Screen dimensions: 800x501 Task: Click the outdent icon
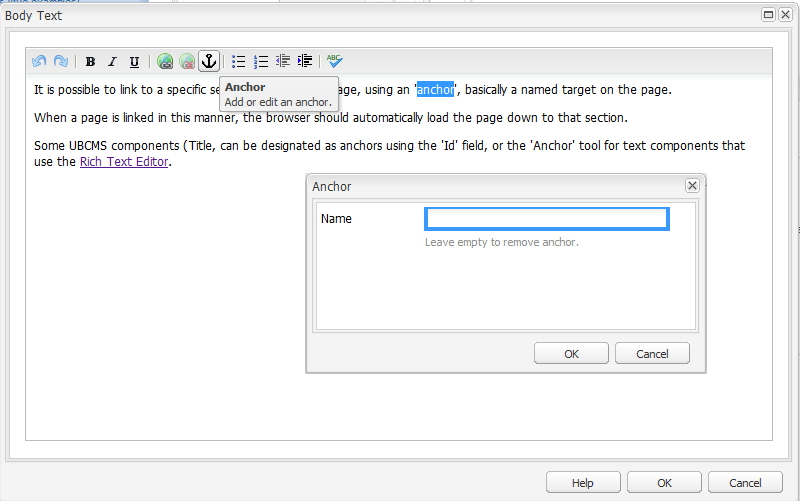click(283, 62)
